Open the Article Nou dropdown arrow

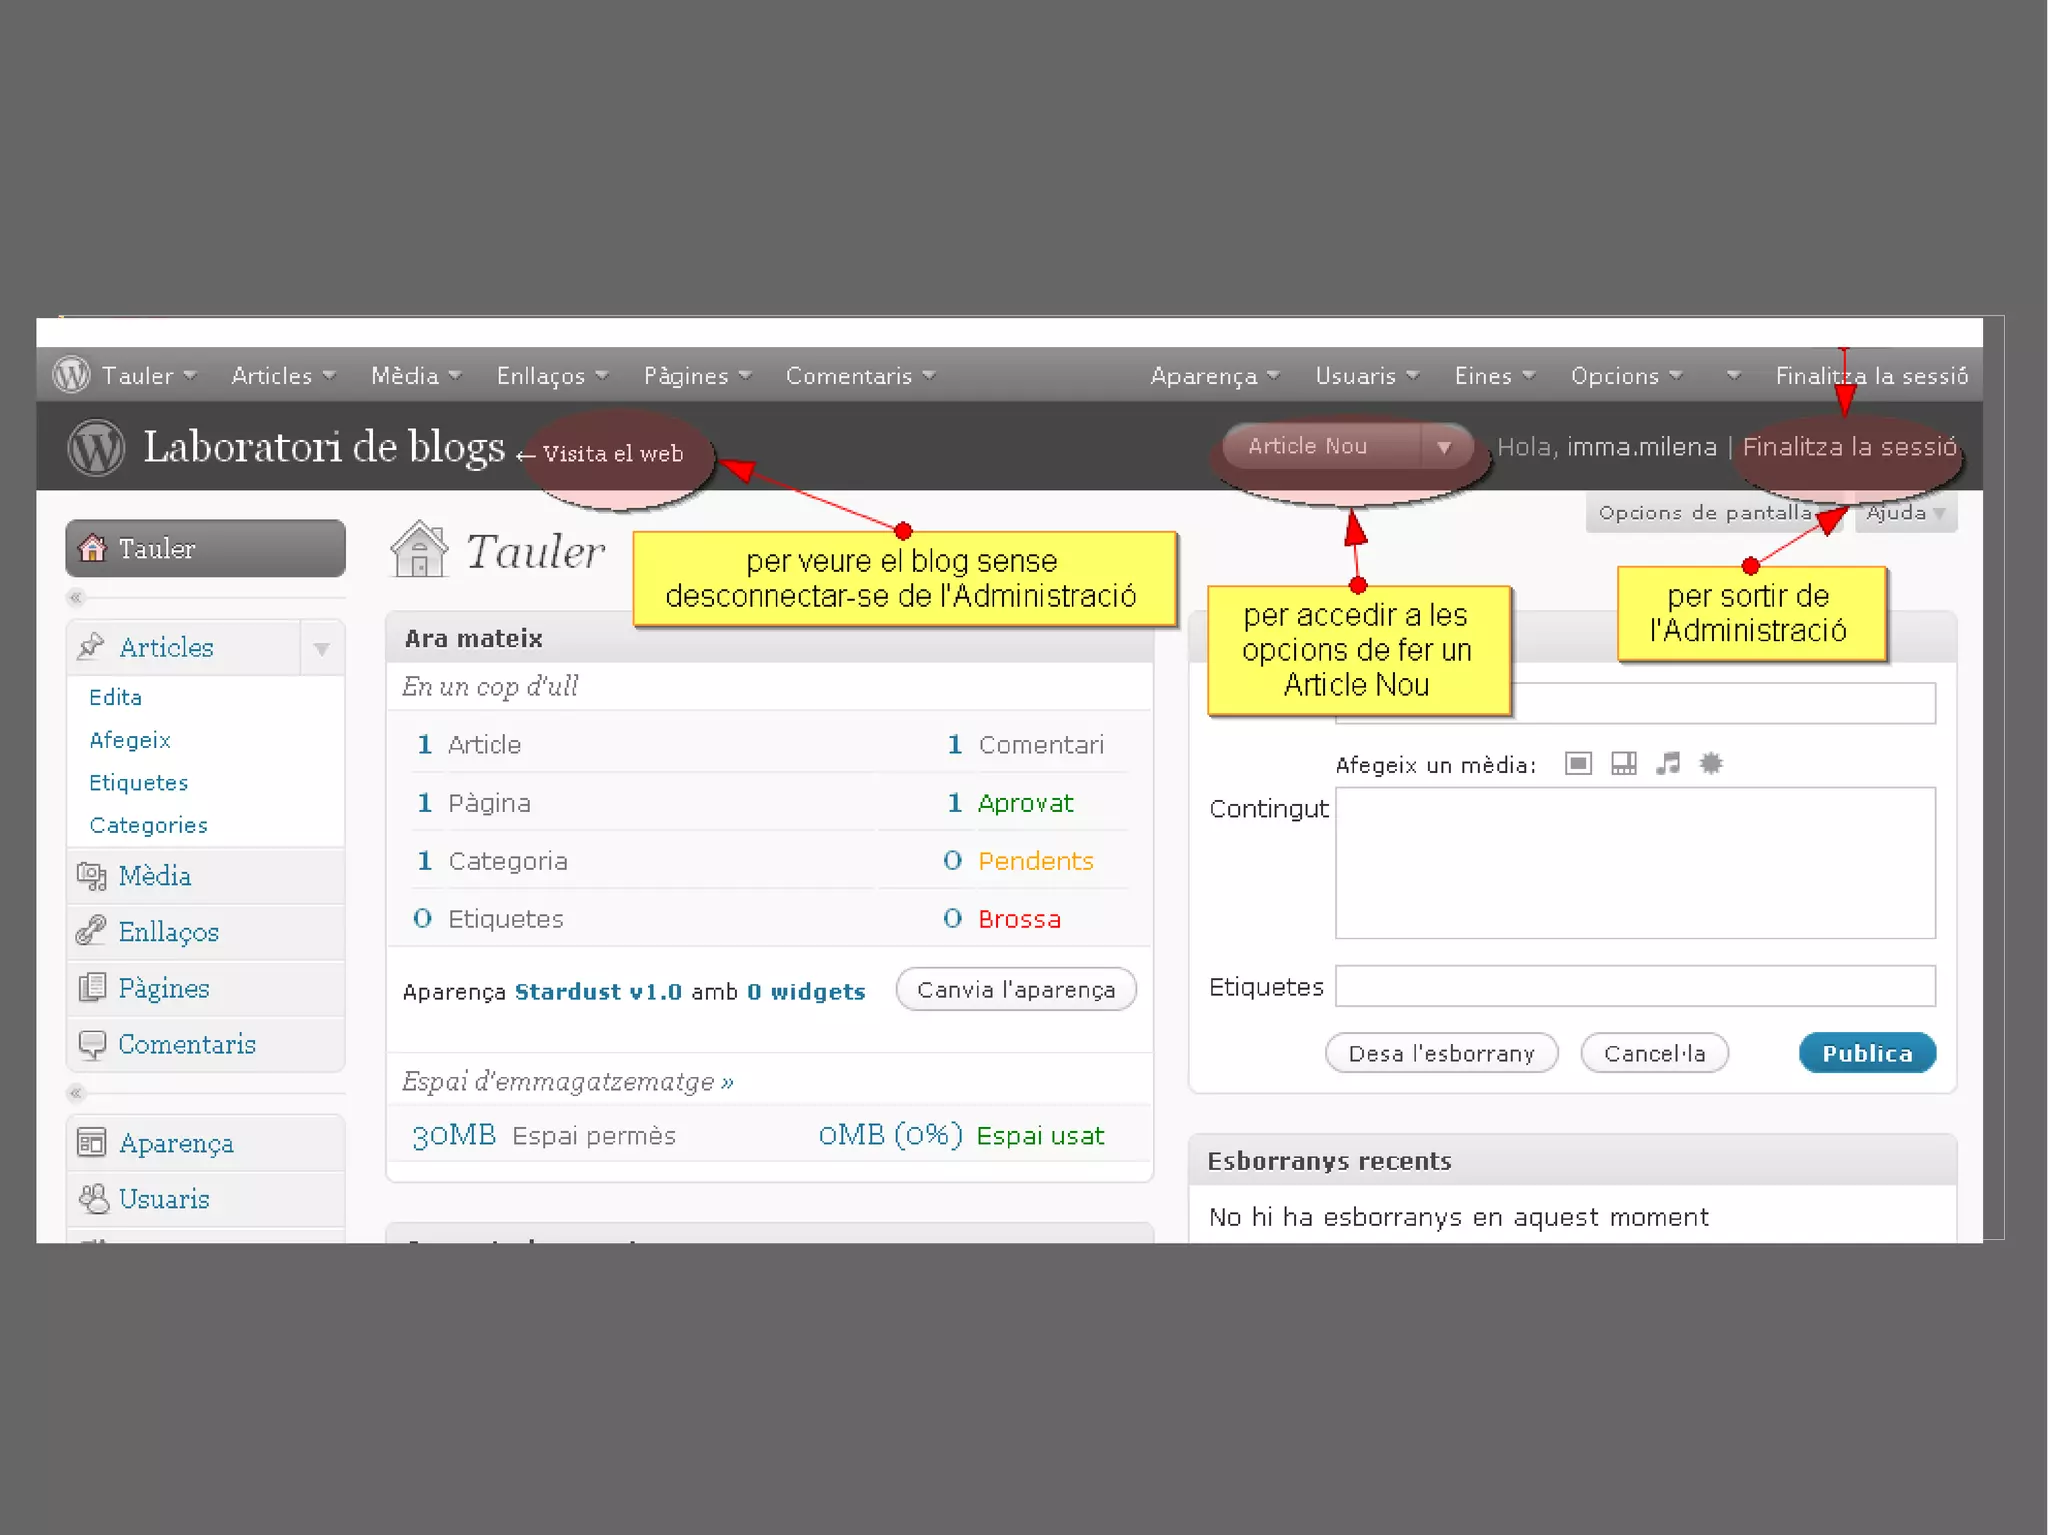click(1443, 447)
